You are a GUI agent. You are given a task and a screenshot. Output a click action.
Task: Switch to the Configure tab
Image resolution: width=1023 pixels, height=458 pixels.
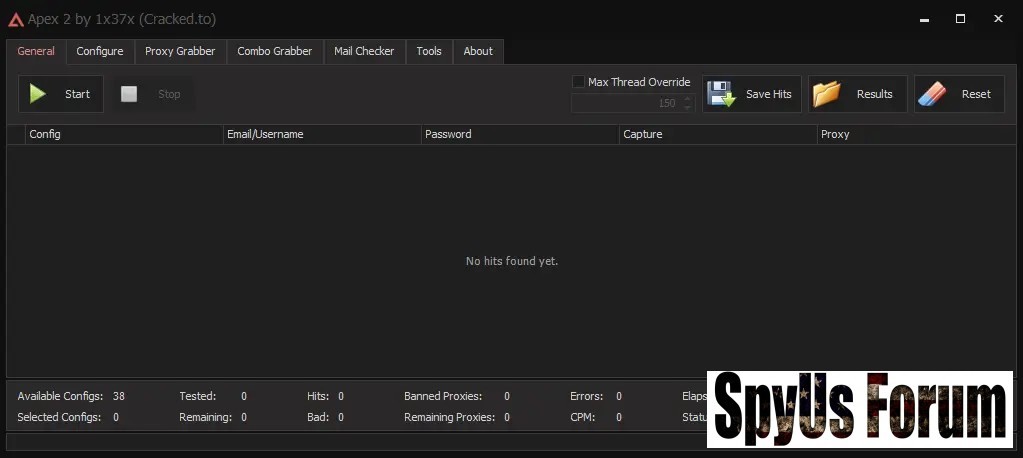(x=100, y=51)
